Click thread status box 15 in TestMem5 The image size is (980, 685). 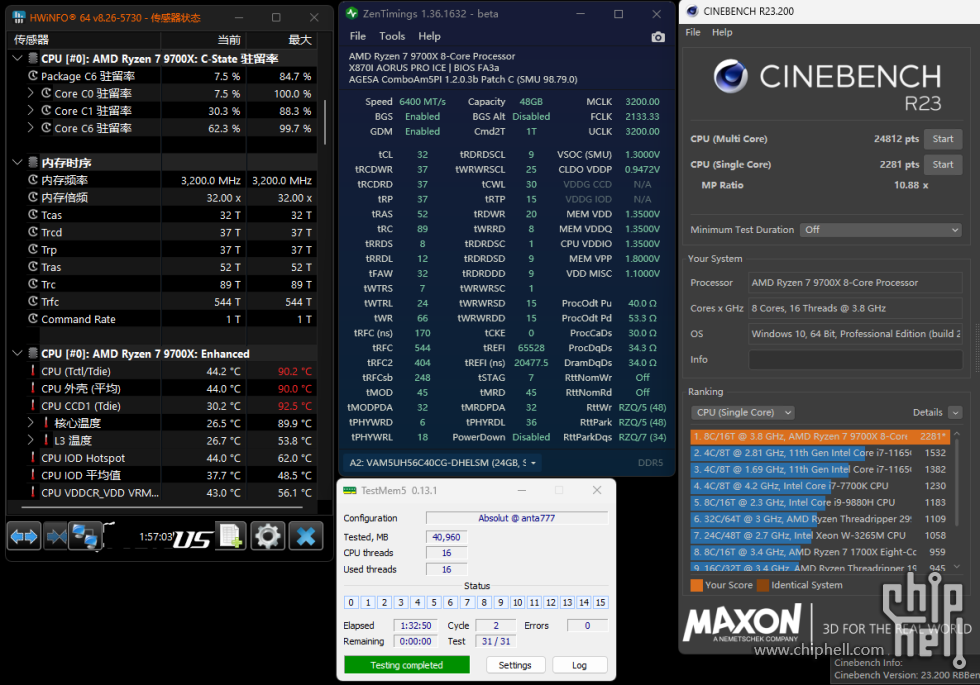(x=600, y=602)
